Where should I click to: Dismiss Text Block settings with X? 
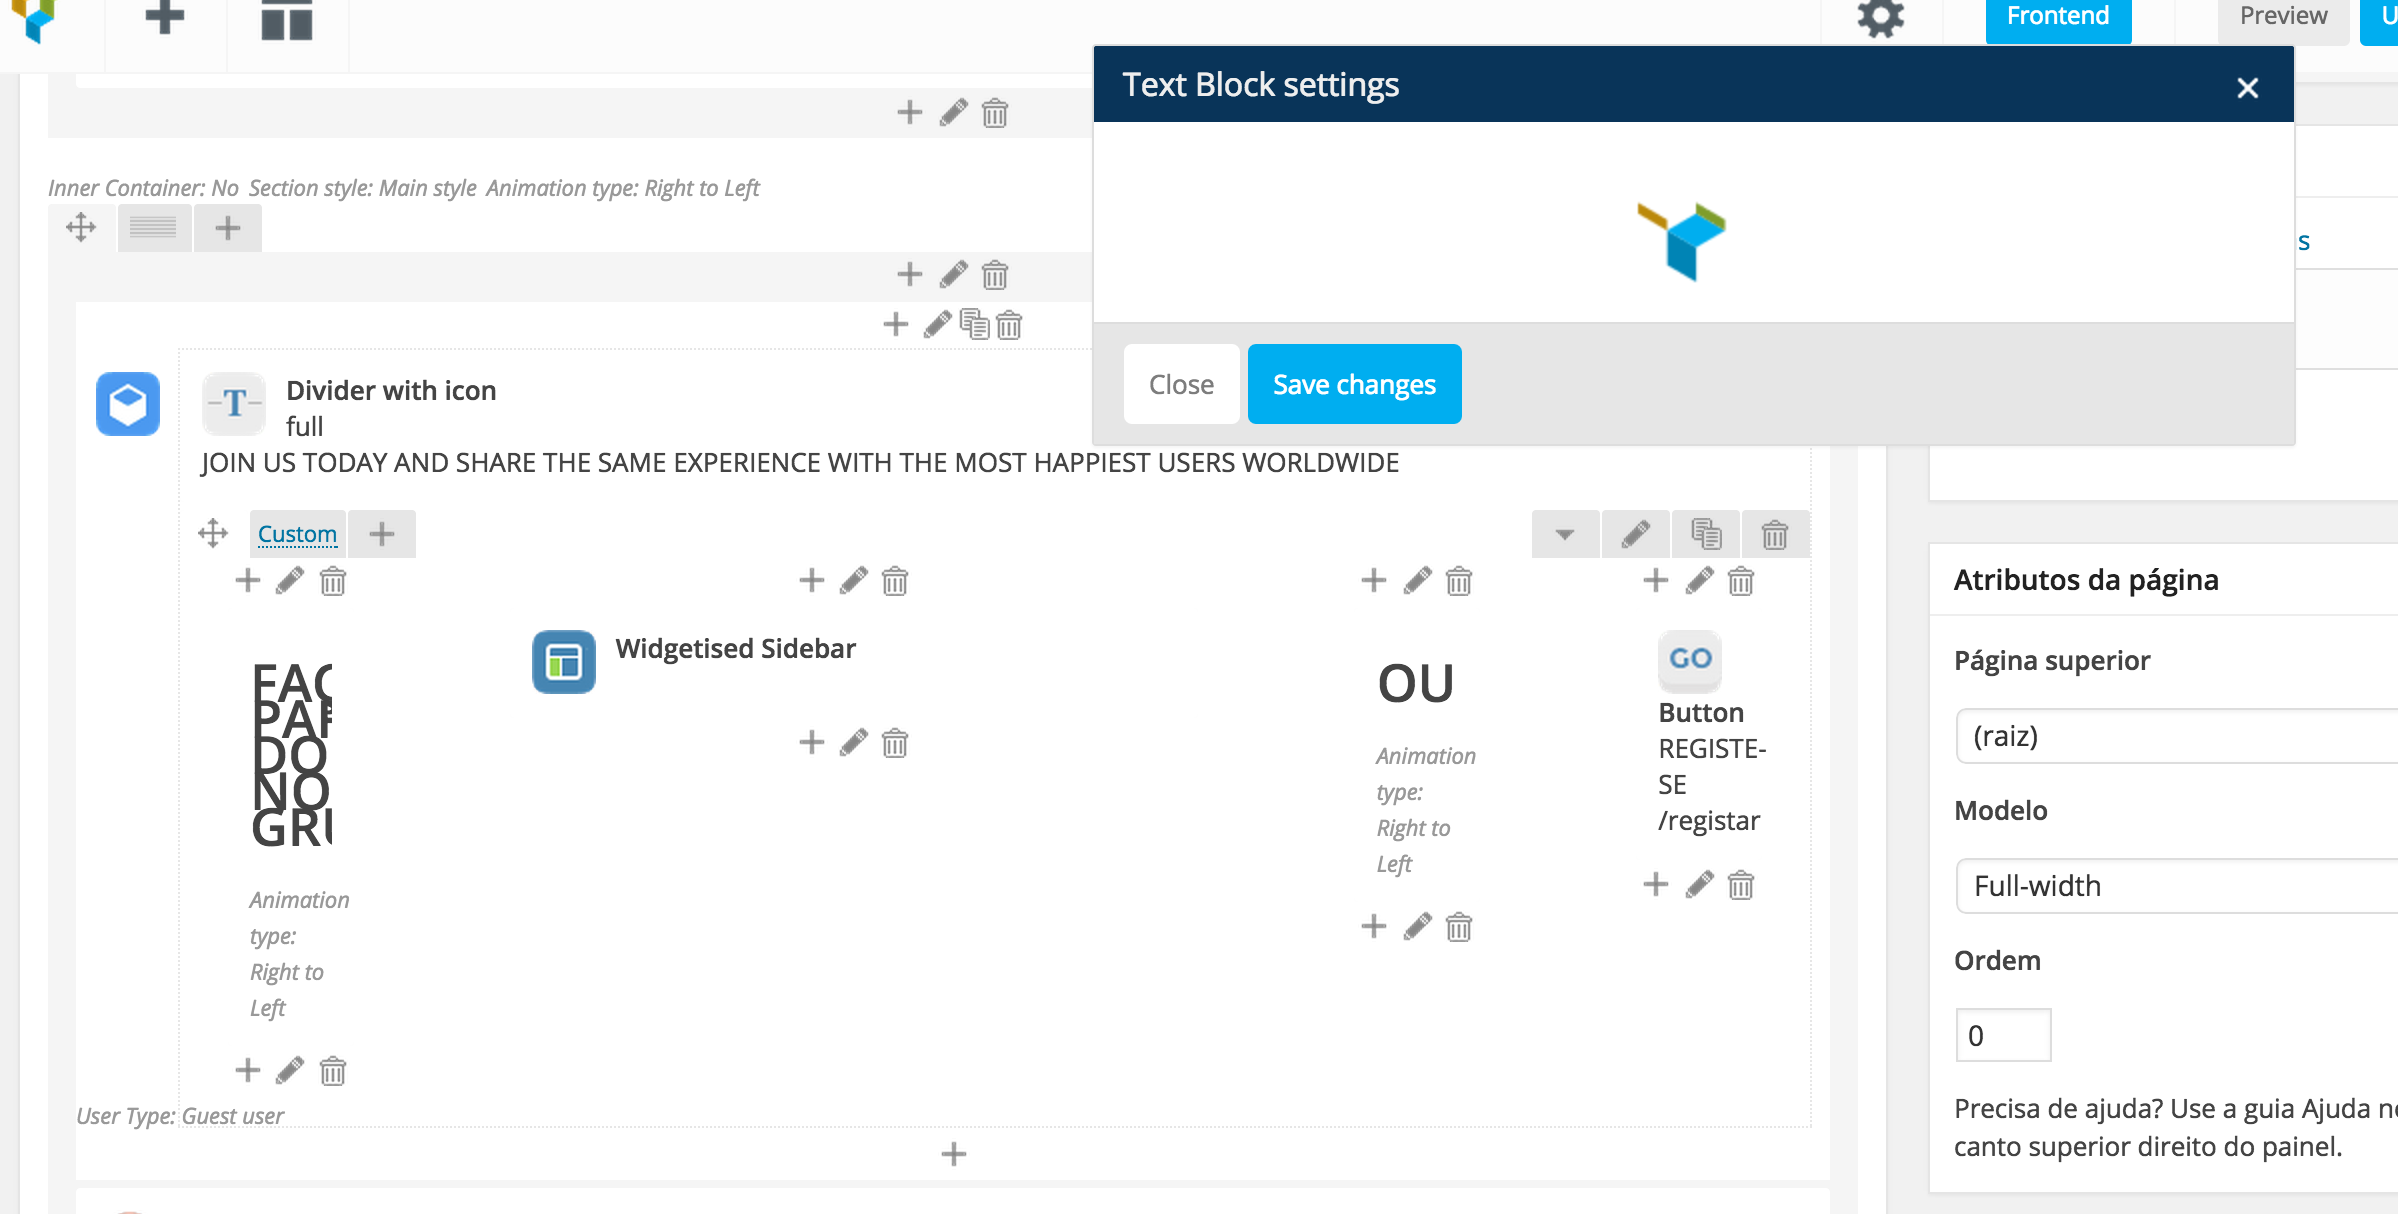pos(2248,88)
